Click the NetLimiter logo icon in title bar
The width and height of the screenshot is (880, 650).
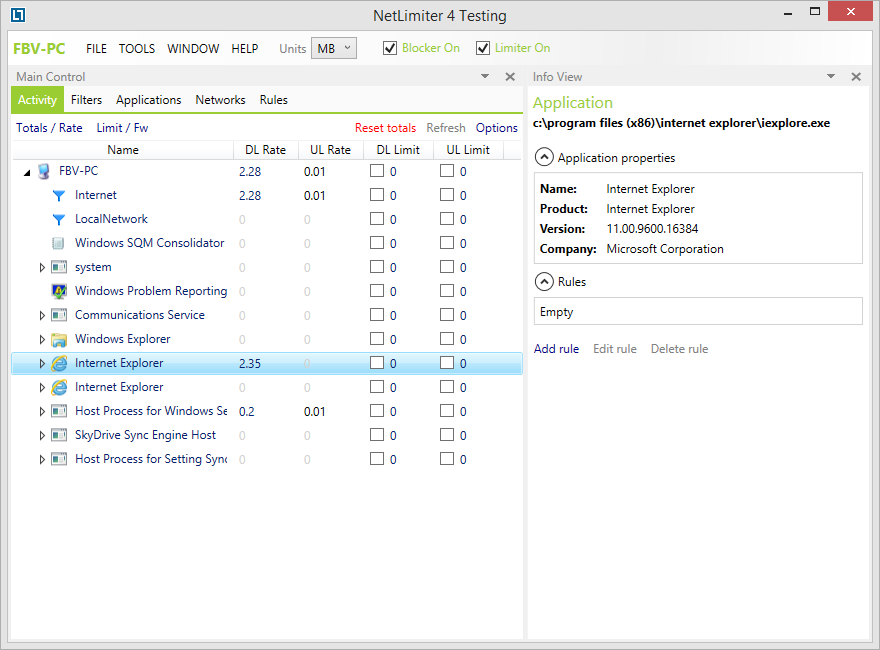coord(18,15)
